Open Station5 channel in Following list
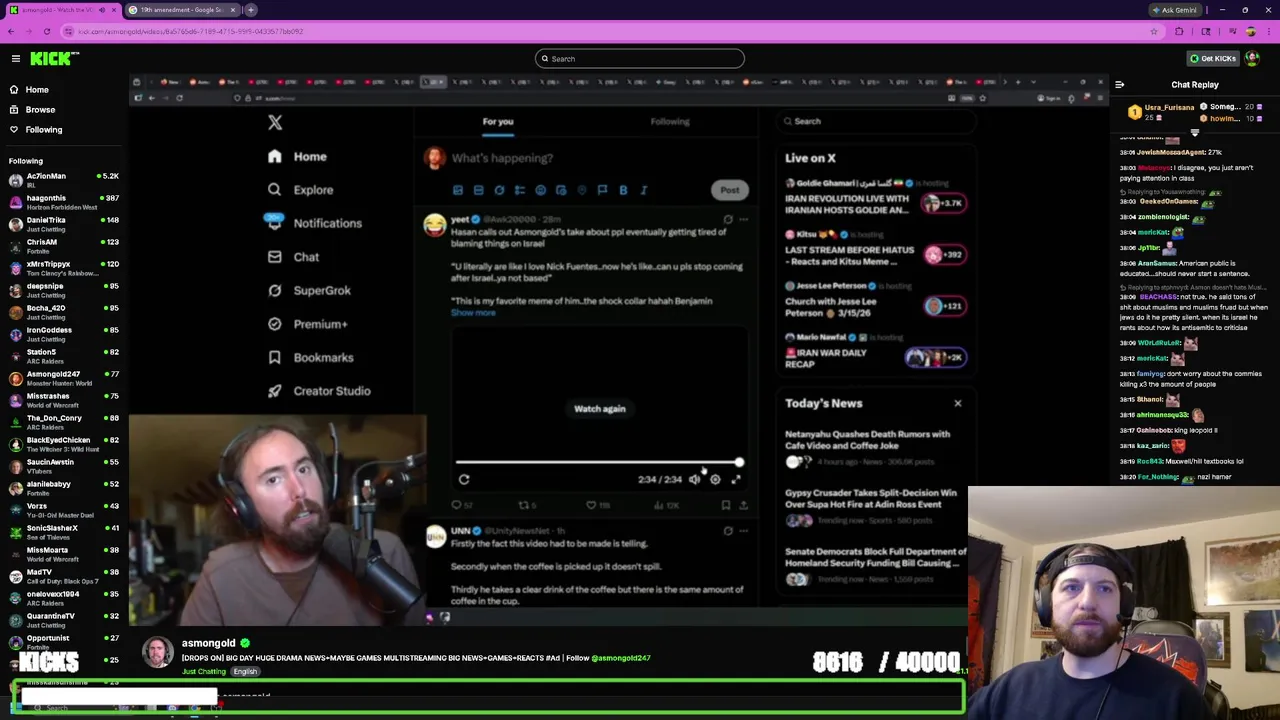The width and height of the screenshot is (1280, 720). click(x=62, y=356)
